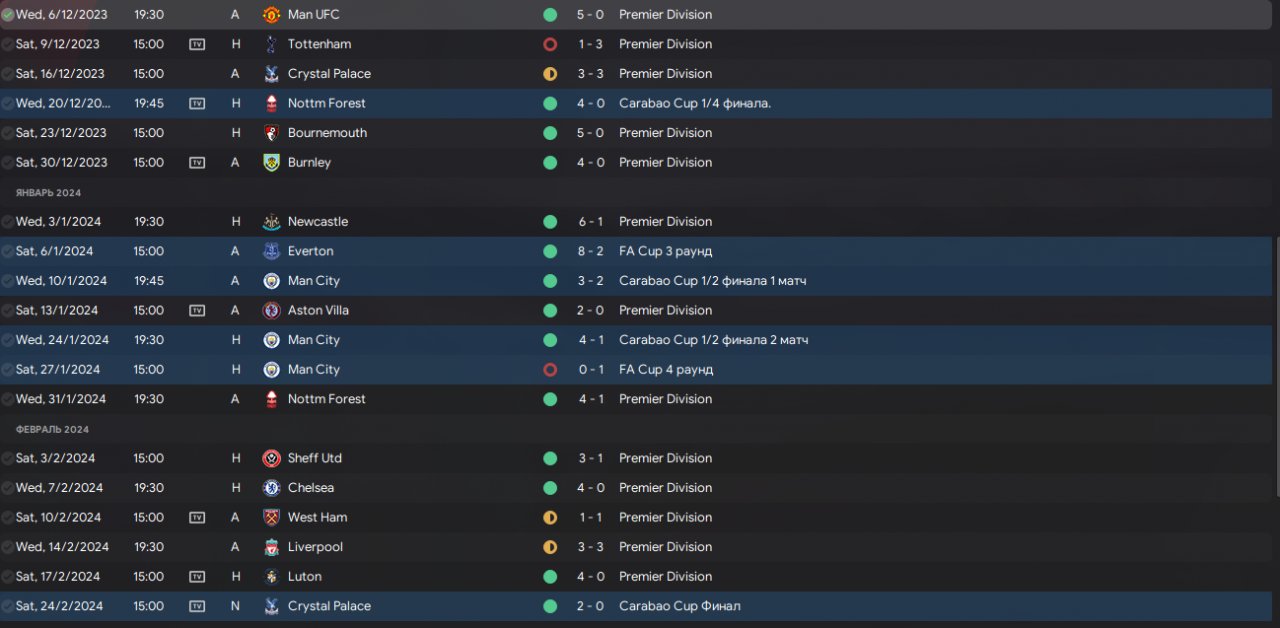Click the TV icon on Luton row
The height and width of the screenshot is (628, 1280).
(x=197, y=576)
